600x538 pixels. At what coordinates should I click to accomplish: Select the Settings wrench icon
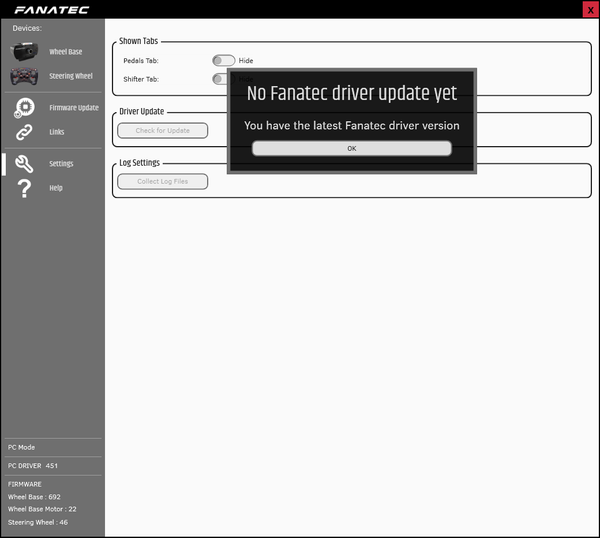(x=24, y=164)
